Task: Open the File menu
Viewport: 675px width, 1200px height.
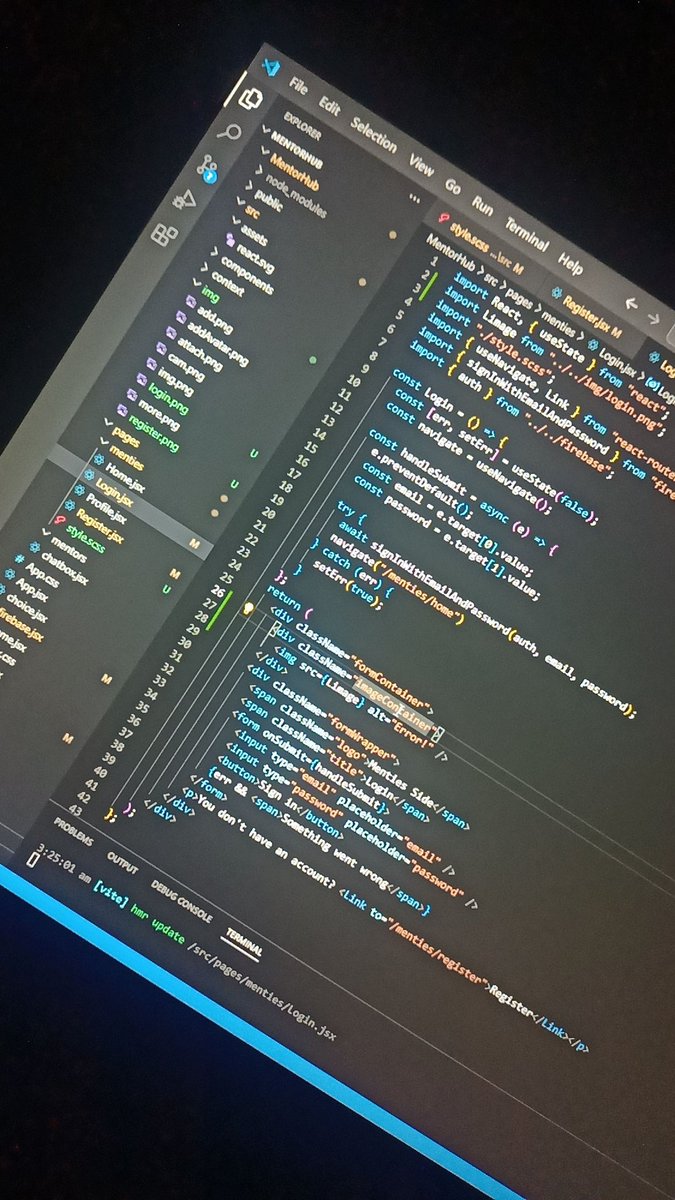Action: pyautogui.click(x=298, y=85)
